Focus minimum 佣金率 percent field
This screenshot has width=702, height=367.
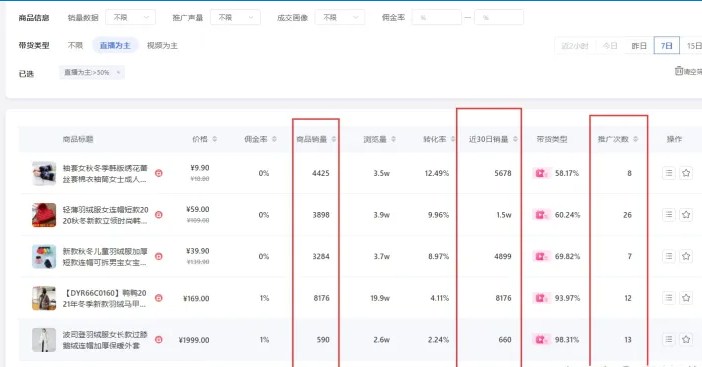(x=437, y=17)
